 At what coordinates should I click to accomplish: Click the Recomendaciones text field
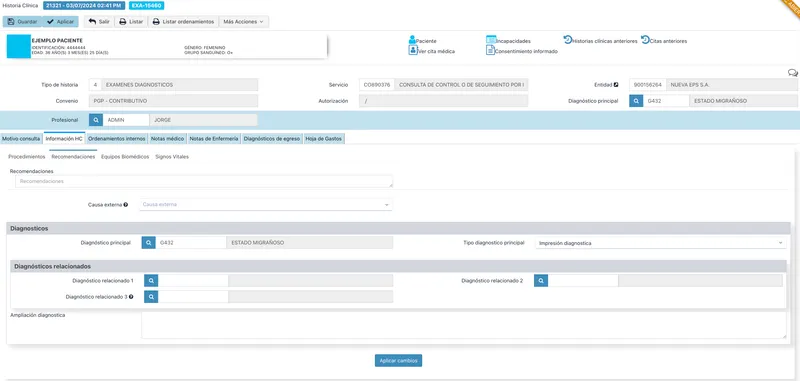204,181
